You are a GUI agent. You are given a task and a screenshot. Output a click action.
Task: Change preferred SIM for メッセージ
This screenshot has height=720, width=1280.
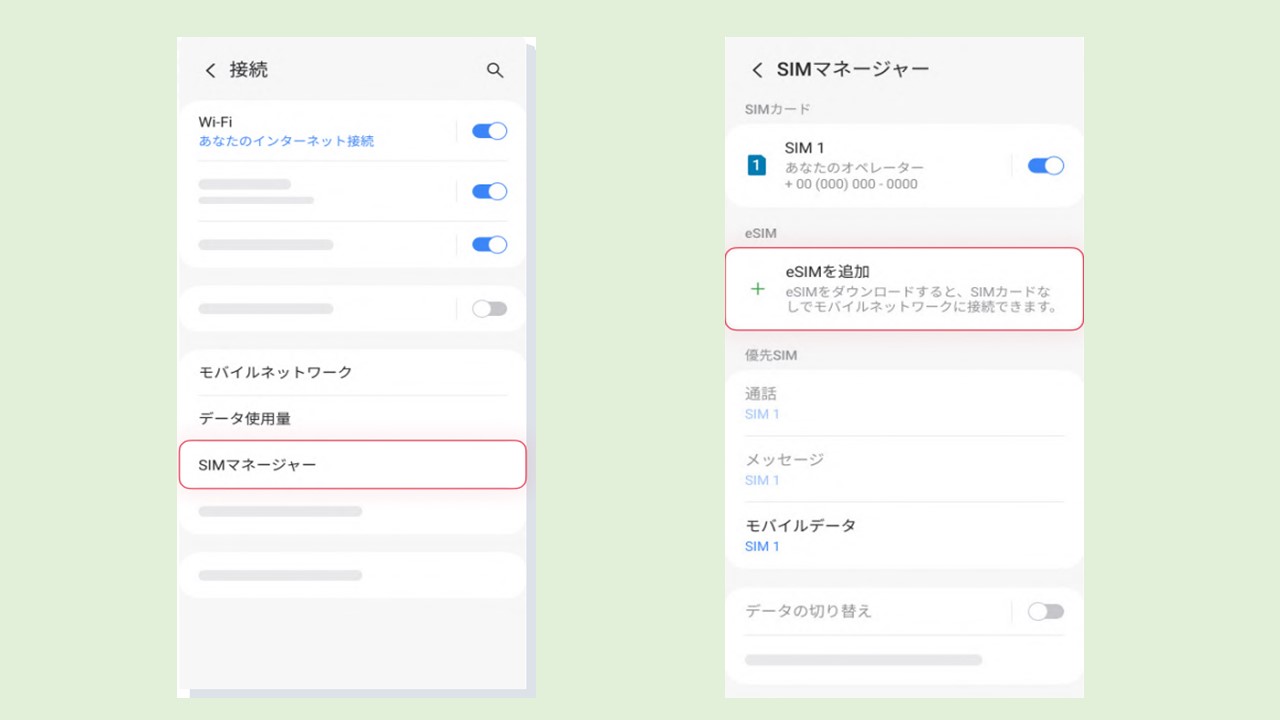pos(904,469)
